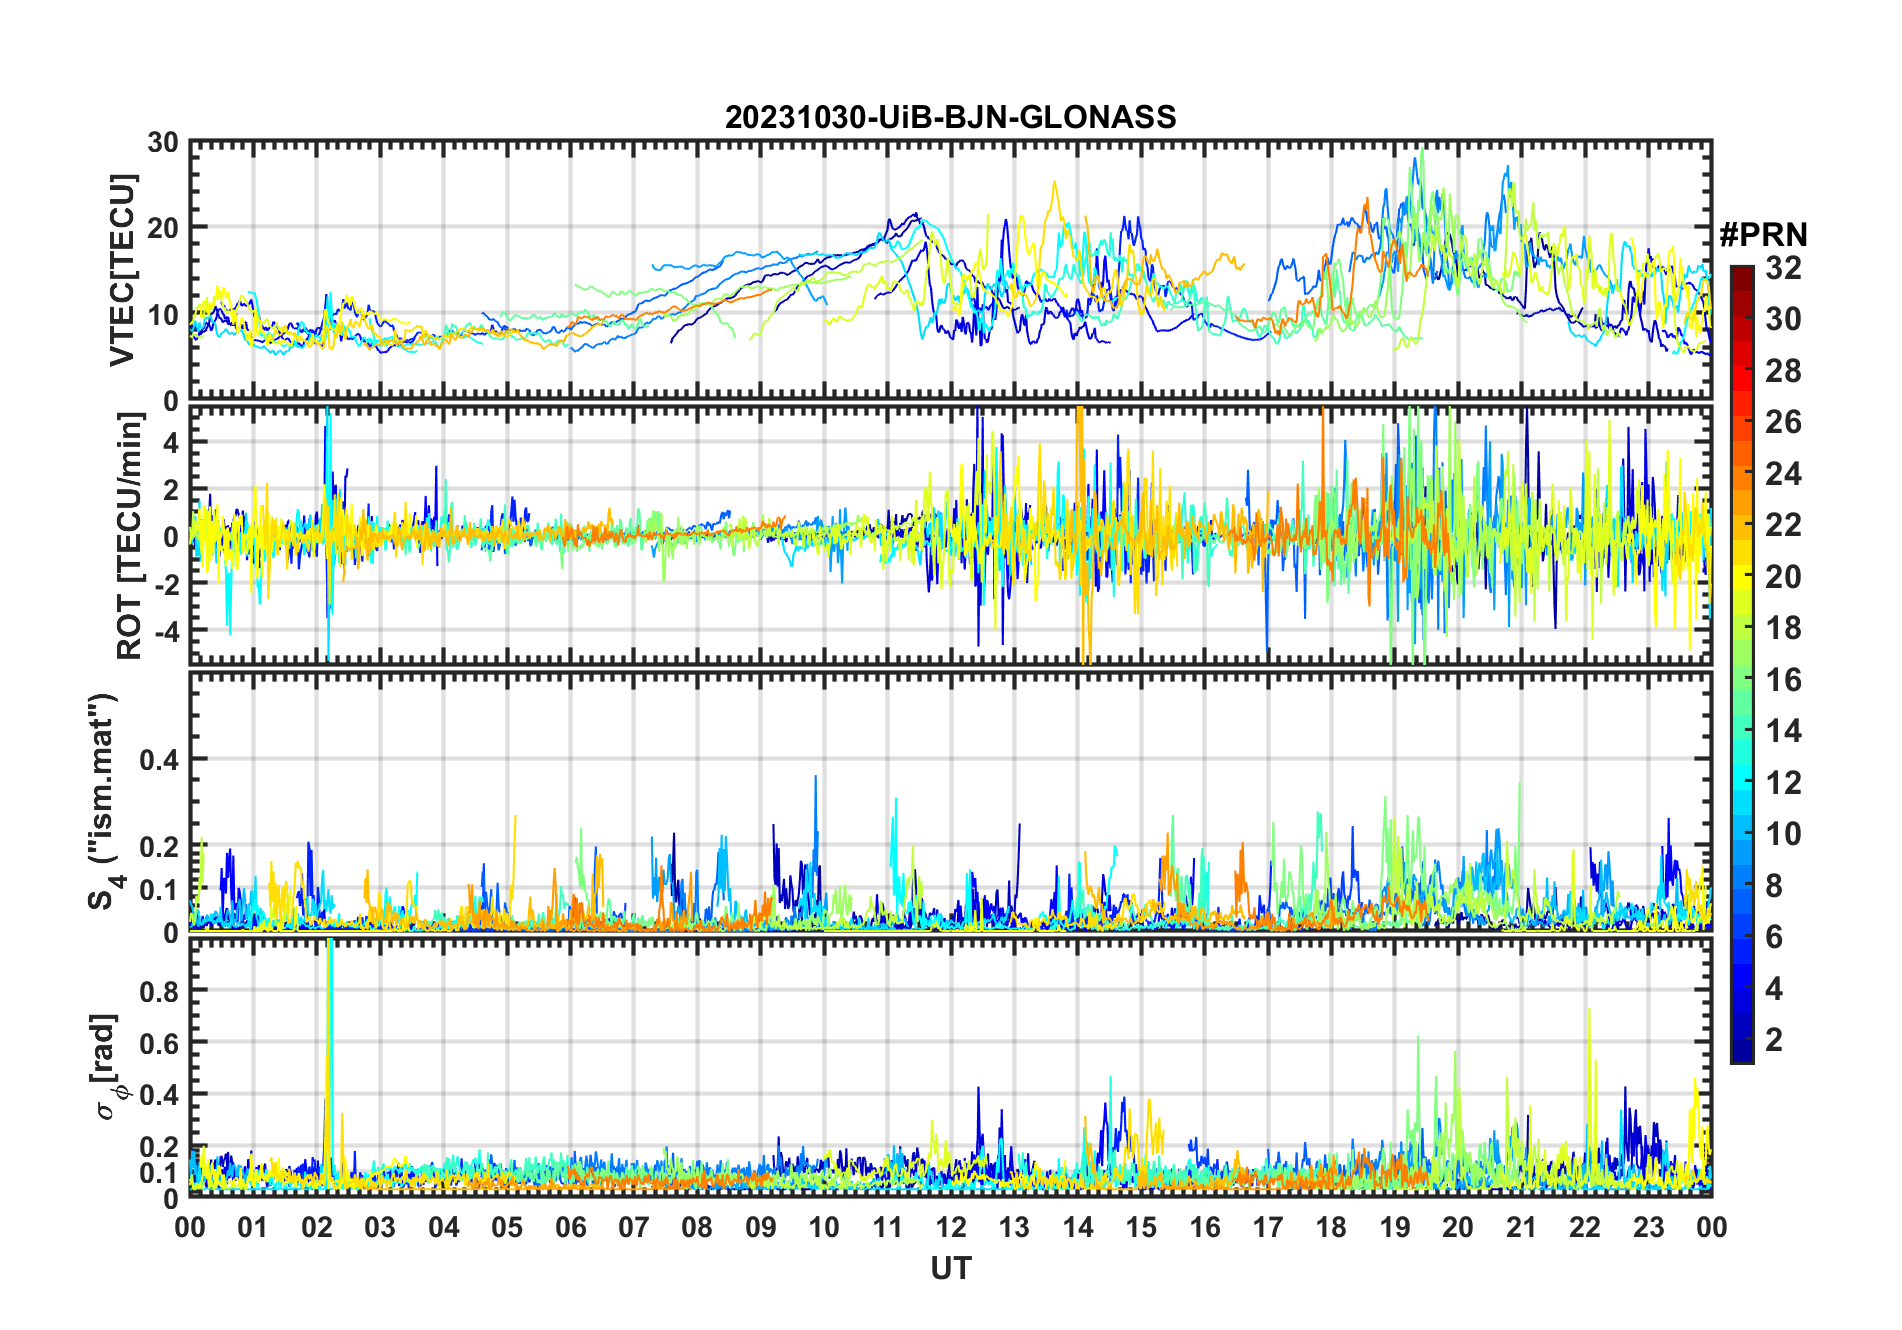Image resolution: width=1902 pixels, height=1330 pixels.
Task: Select tick label 22 on the #PRN colorbar
Action: (x=1783, y=525)
